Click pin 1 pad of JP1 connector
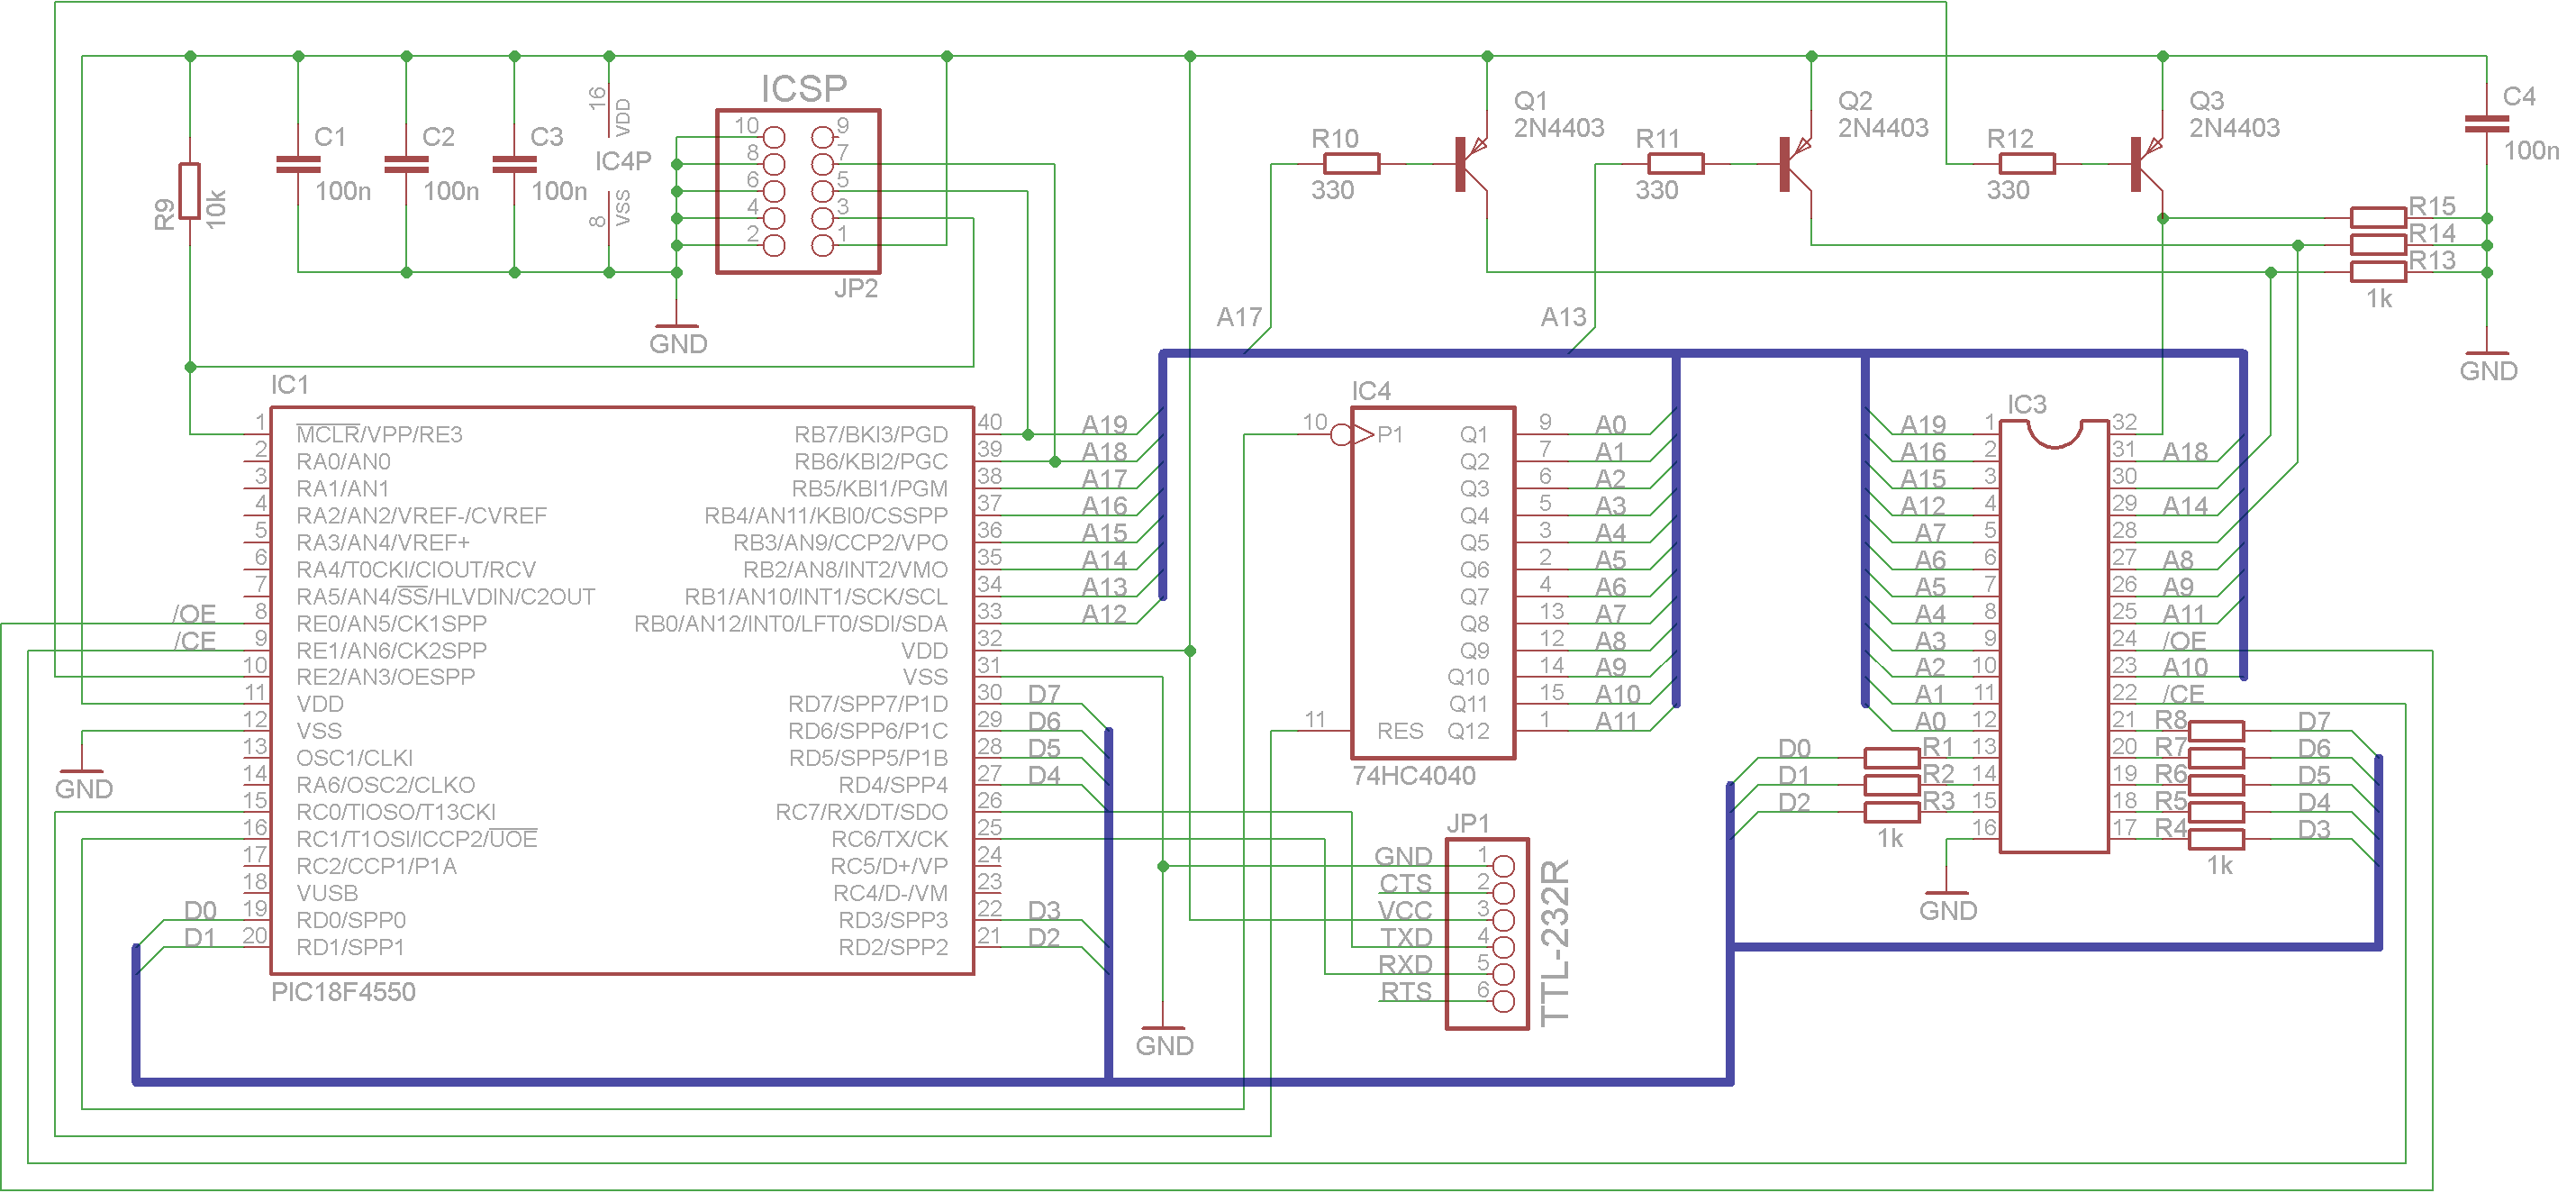The height and width of the screenshot is (1193, 2576). click(1503, 866)
